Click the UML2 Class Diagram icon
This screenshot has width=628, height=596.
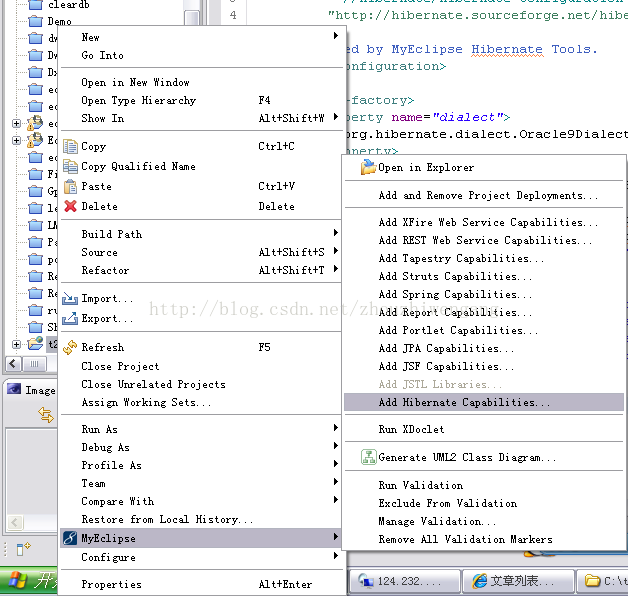coord(368,457)
